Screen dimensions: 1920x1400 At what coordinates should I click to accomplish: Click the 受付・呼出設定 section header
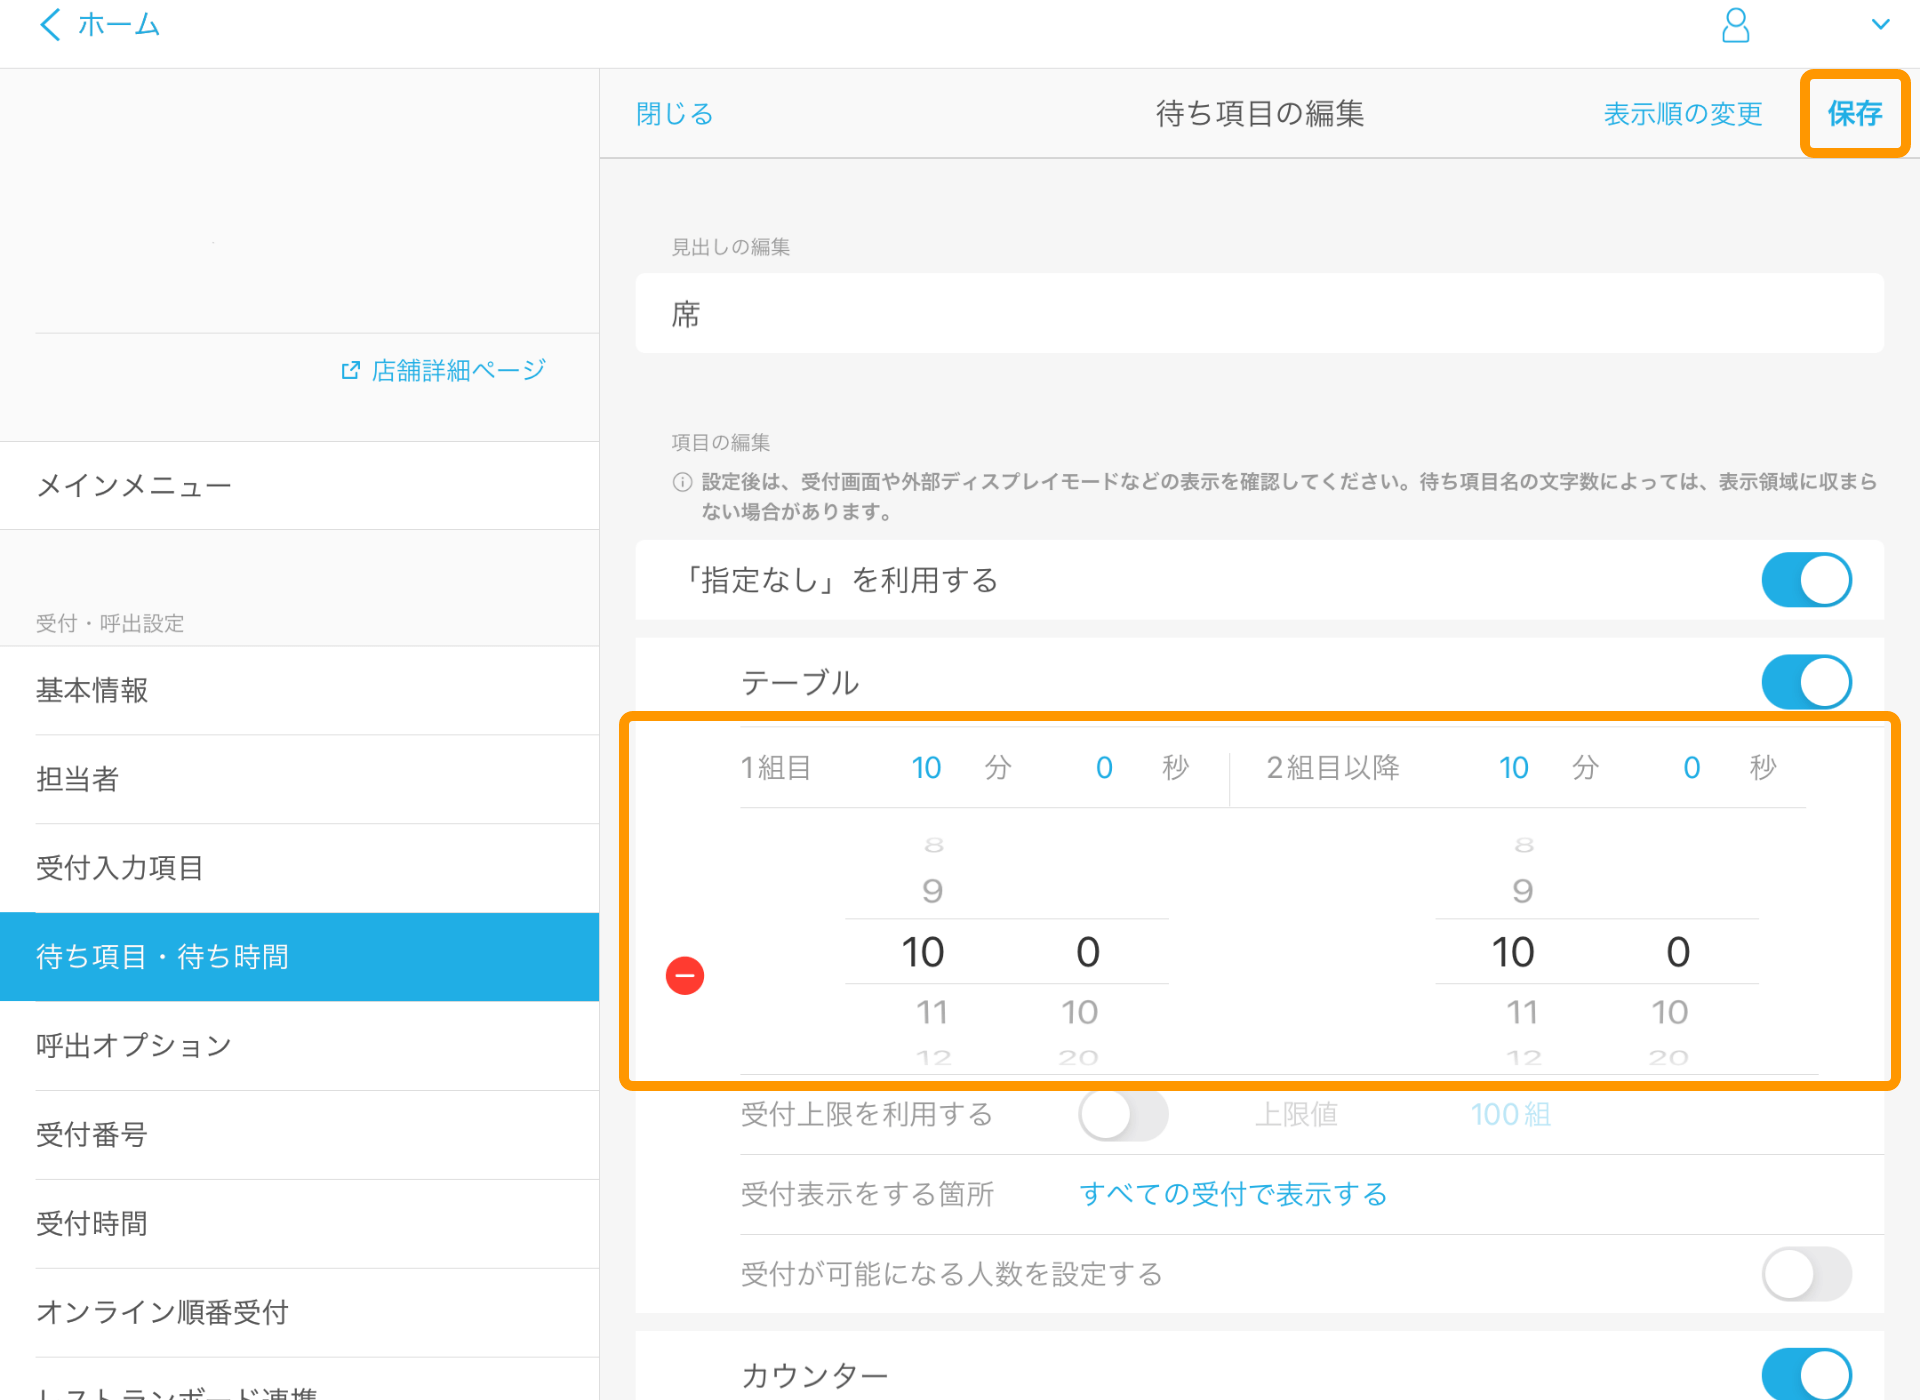[110, 624]
